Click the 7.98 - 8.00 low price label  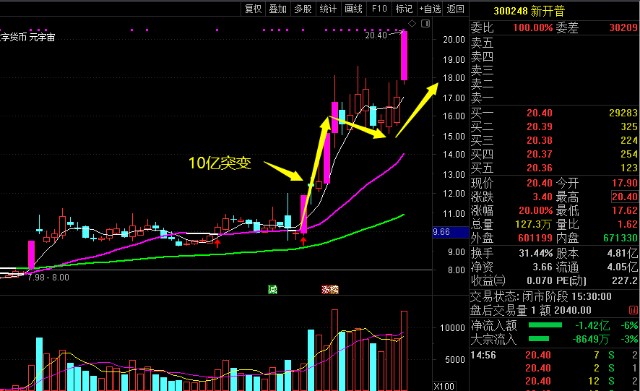[x=48, y=278]
